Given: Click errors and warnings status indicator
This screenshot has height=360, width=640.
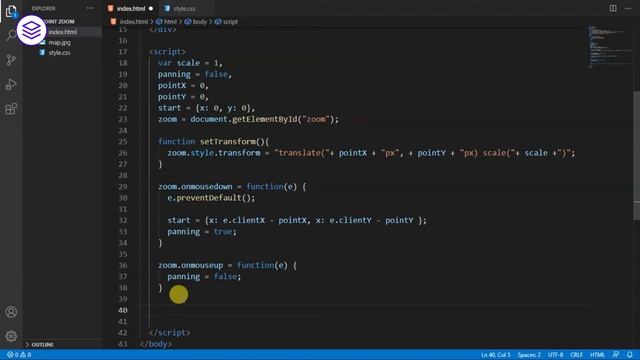Looking at the screenshot, I should coord(19,355).
